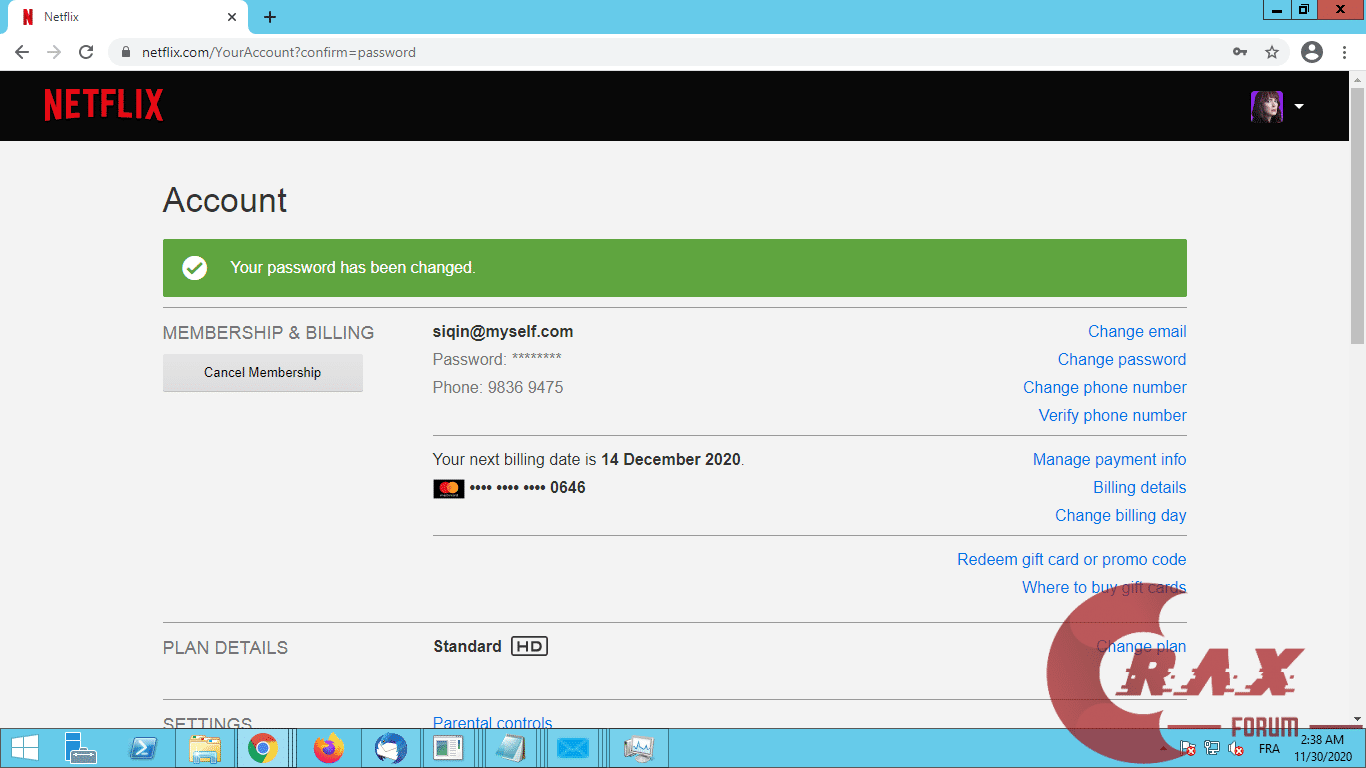Open the Chrome profile account icon

[1312, 52]
